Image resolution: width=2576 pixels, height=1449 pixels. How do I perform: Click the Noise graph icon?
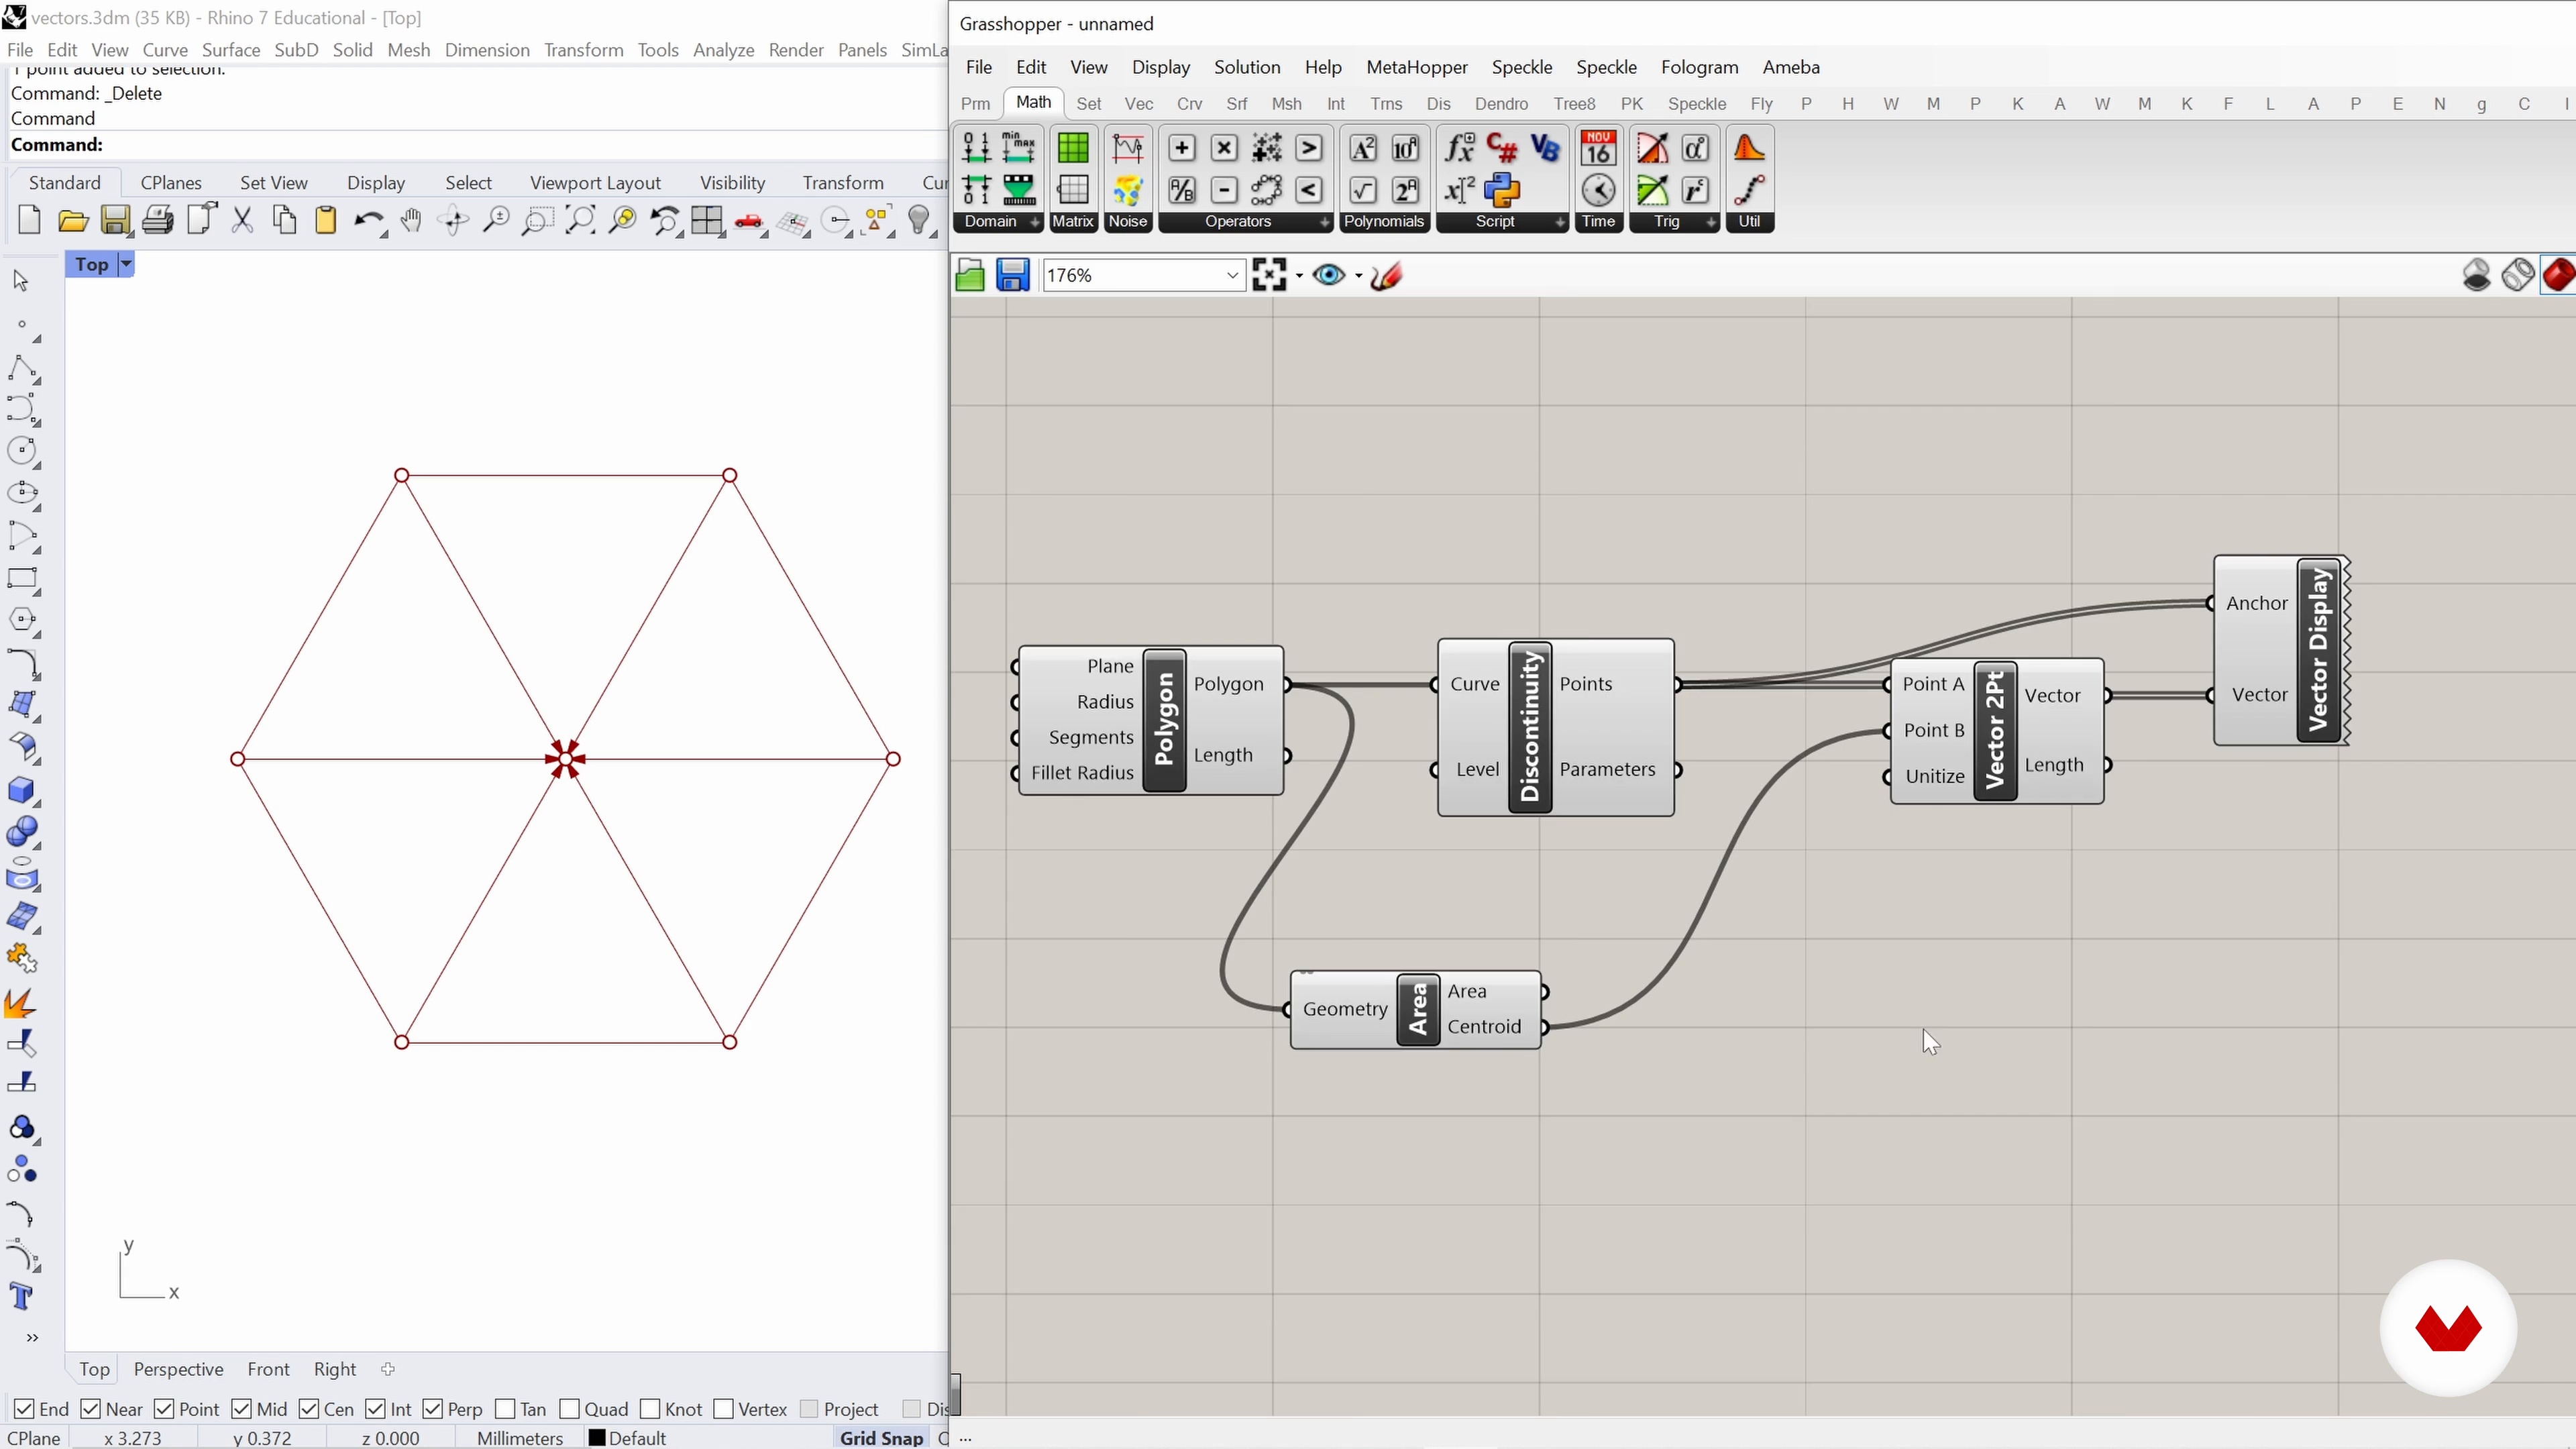coord(1127,148)
